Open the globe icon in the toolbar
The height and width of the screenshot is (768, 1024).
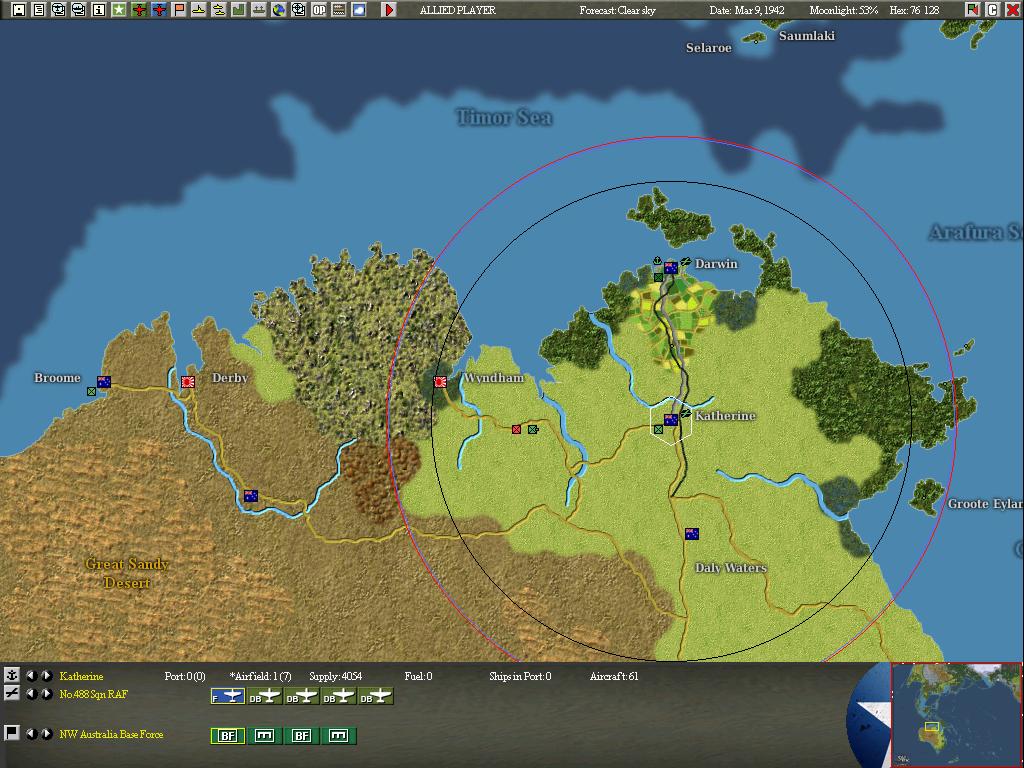(278, 10)
